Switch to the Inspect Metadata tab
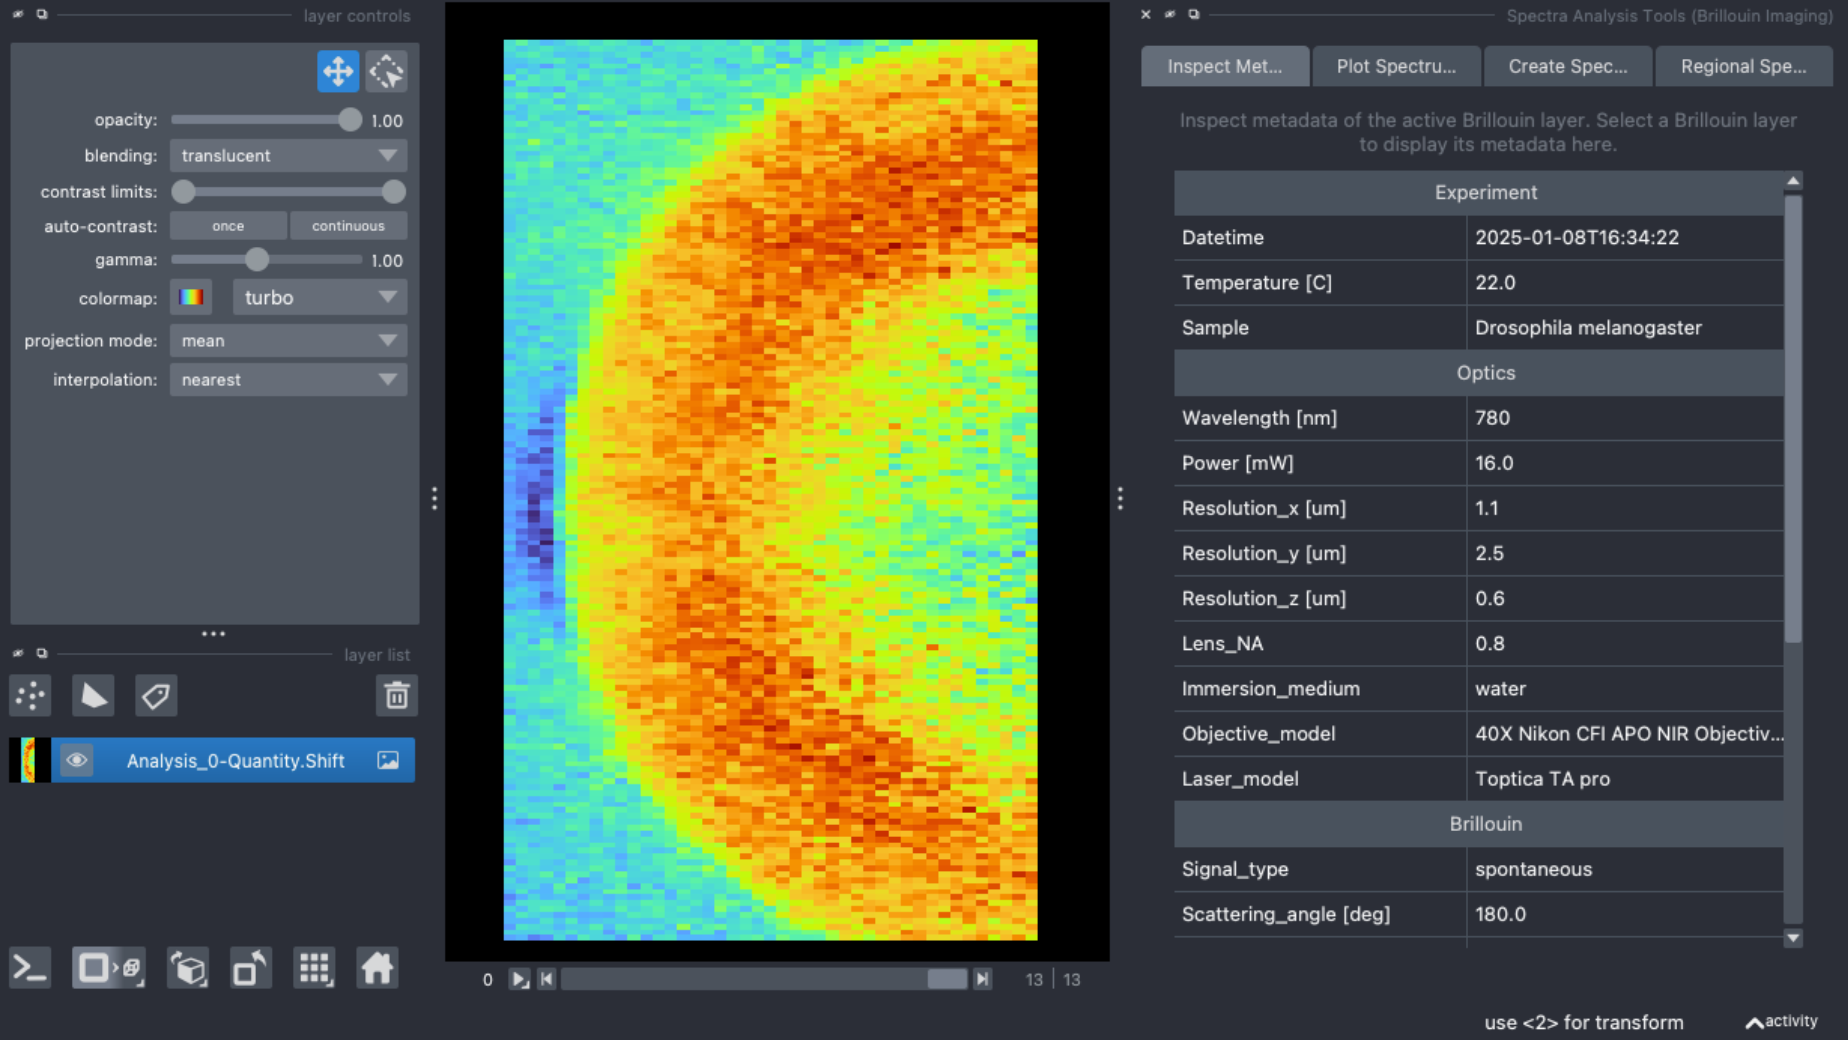1848x1040 pixels. [1225, 66]
